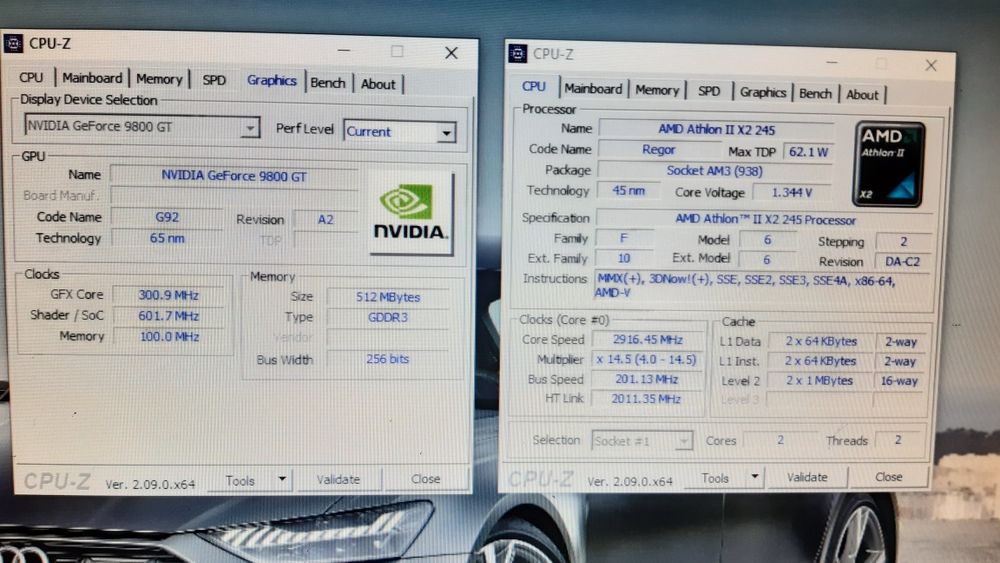Expand the Socket #1 selection dropdown
The width and height of the screenshot is (1000, 563).
click(683, 441)
